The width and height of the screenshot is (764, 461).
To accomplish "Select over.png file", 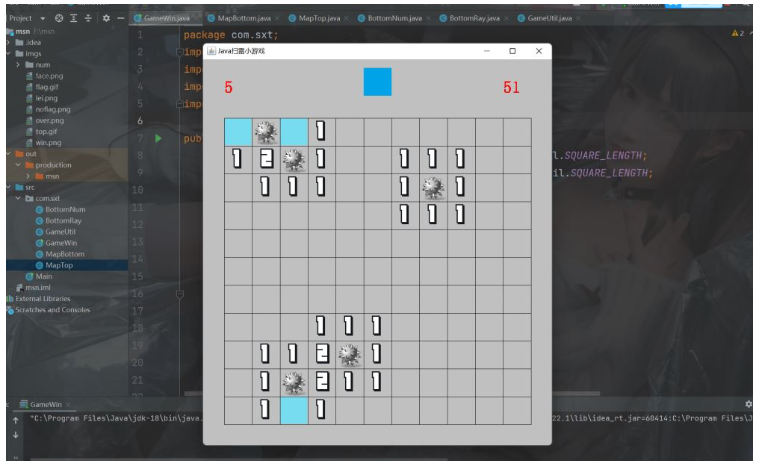I will click(49, 121).
